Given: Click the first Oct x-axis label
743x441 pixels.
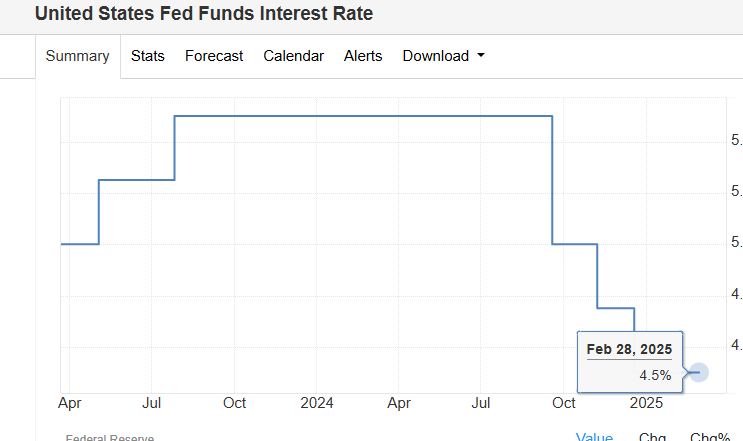Looking at the screenshot, I should 234,403.
